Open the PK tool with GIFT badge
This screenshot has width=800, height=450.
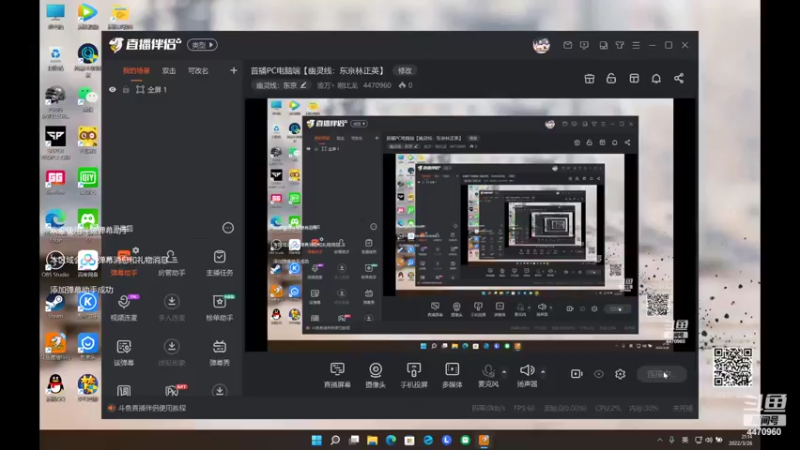[x=173, y=390]
